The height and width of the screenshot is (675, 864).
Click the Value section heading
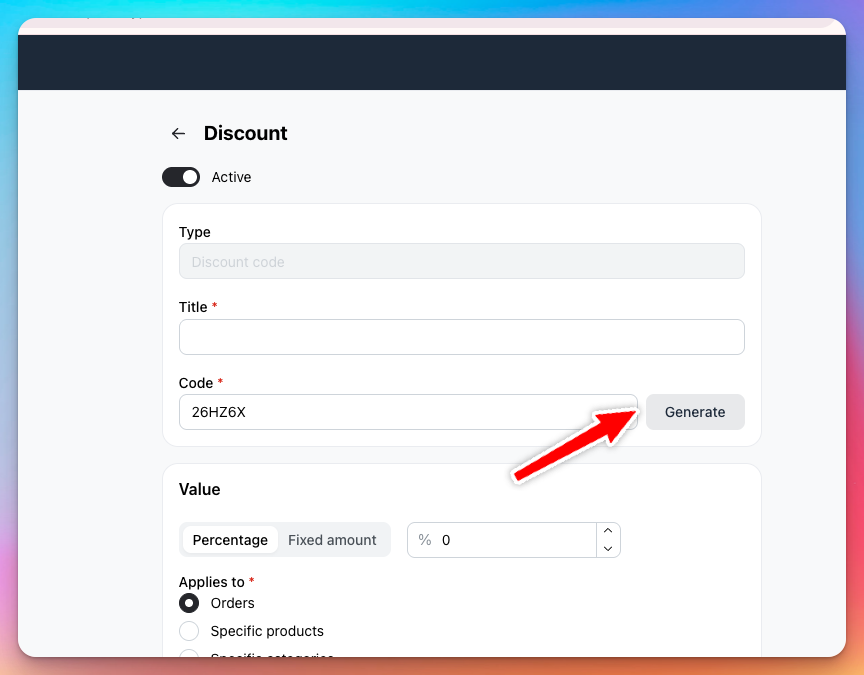[x=200, y=489]
